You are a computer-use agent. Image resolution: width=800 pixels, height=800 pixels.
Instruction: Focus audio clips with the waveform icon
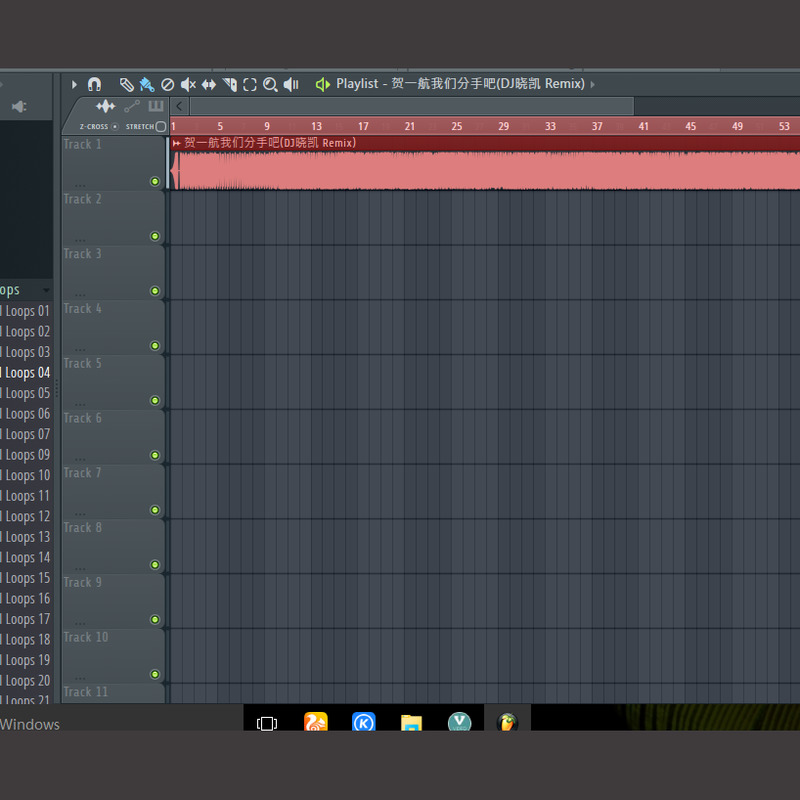(x=106, y=106)
